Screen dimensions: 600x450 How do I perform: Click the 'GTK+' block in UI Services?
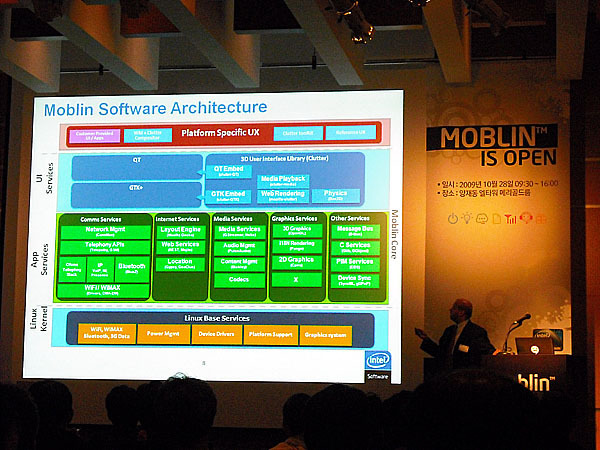coord(136,195)
